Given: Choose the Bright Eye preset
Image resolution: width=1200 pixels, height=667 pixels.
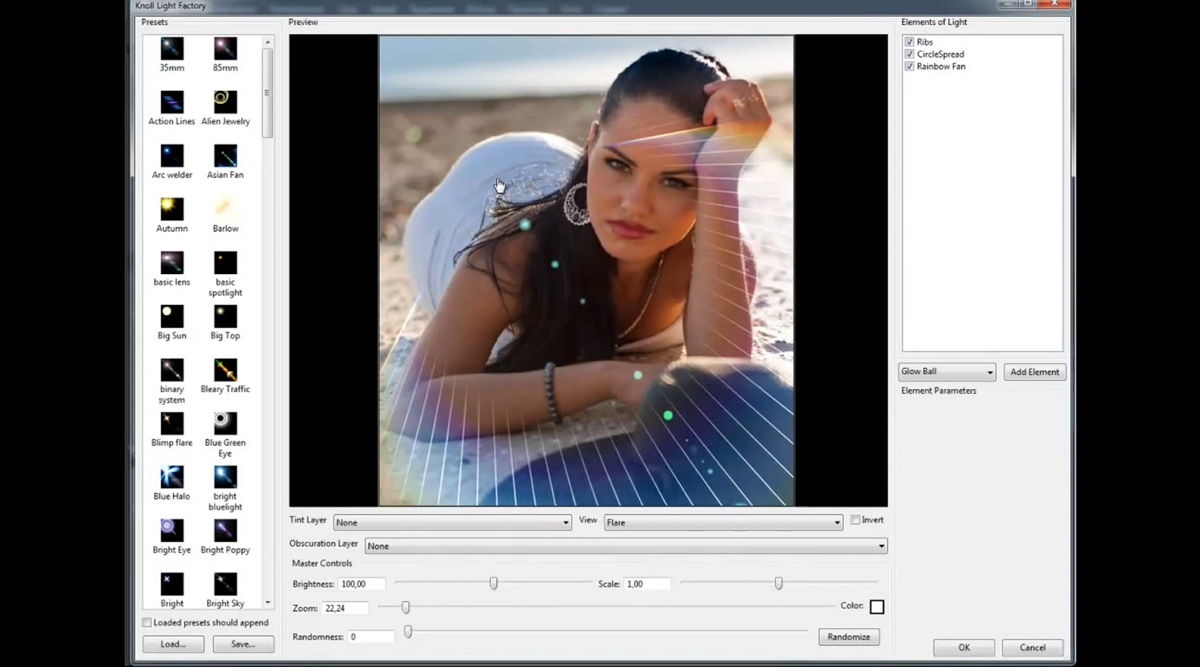Looking at the screenshot, I should coord(172,530).
